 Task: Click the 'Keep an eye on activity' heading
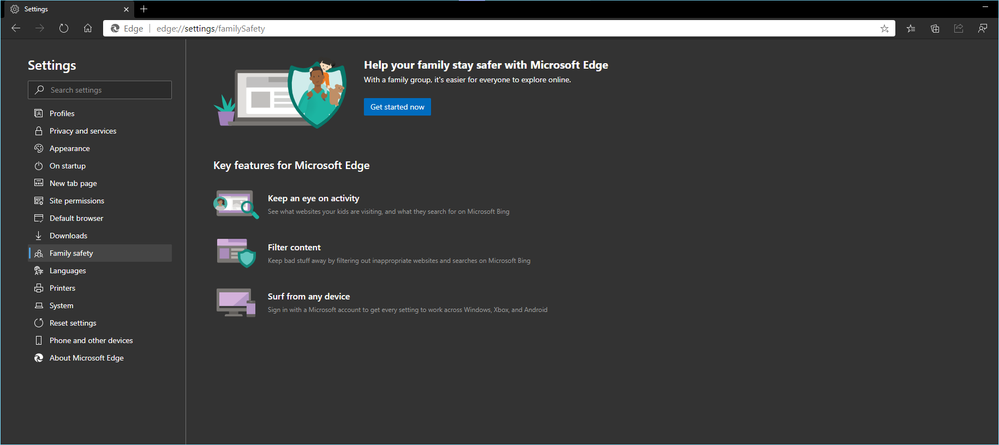(x=313, y=198)
